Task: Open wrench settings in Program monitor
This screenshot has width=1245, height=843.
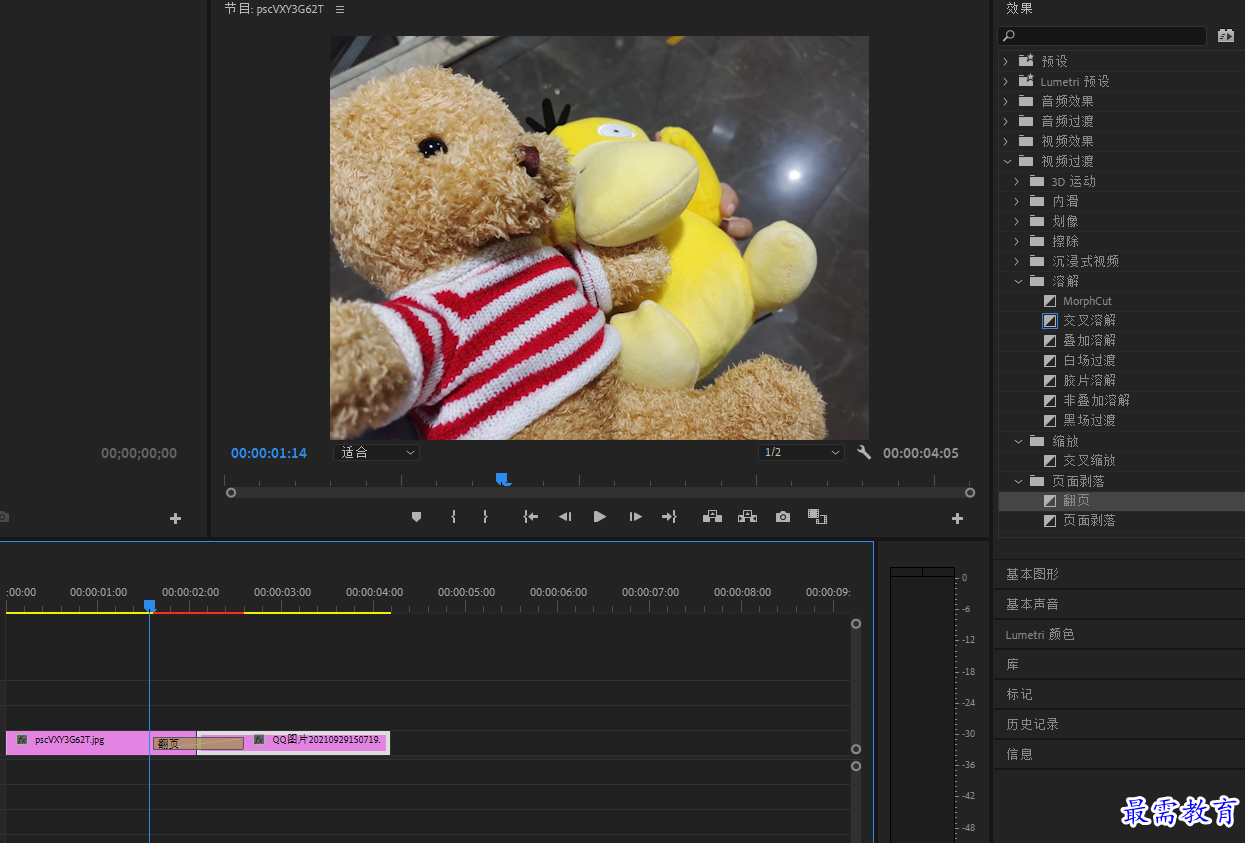Action: click(864, 452)
